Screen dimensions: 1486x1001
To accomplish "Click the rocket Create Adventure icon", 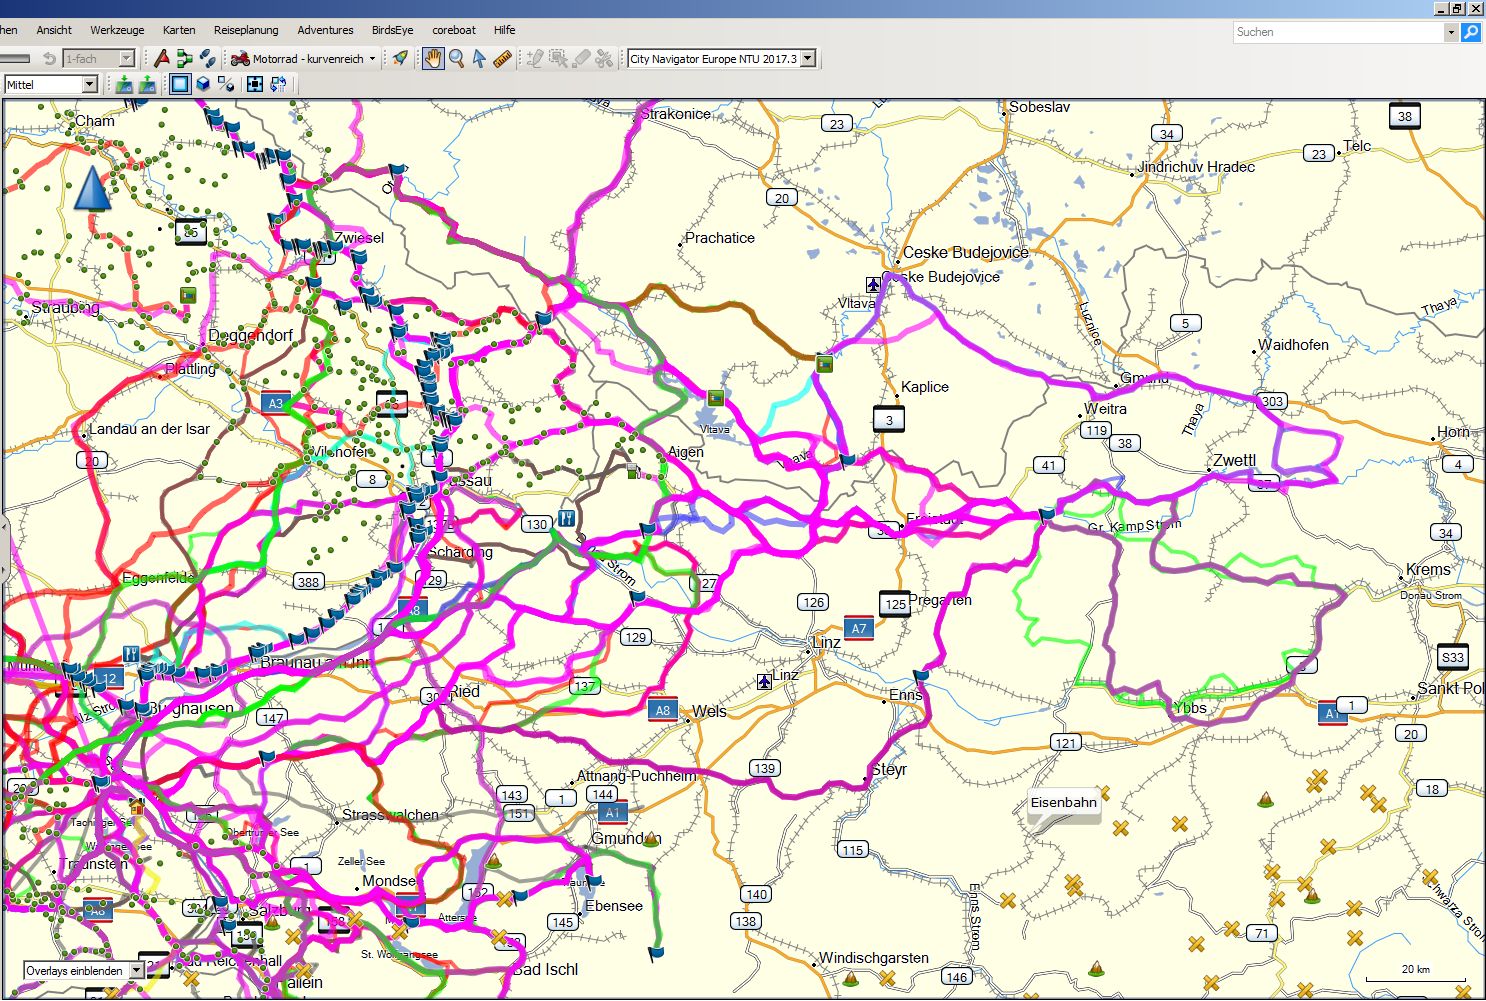I will 400,59.
